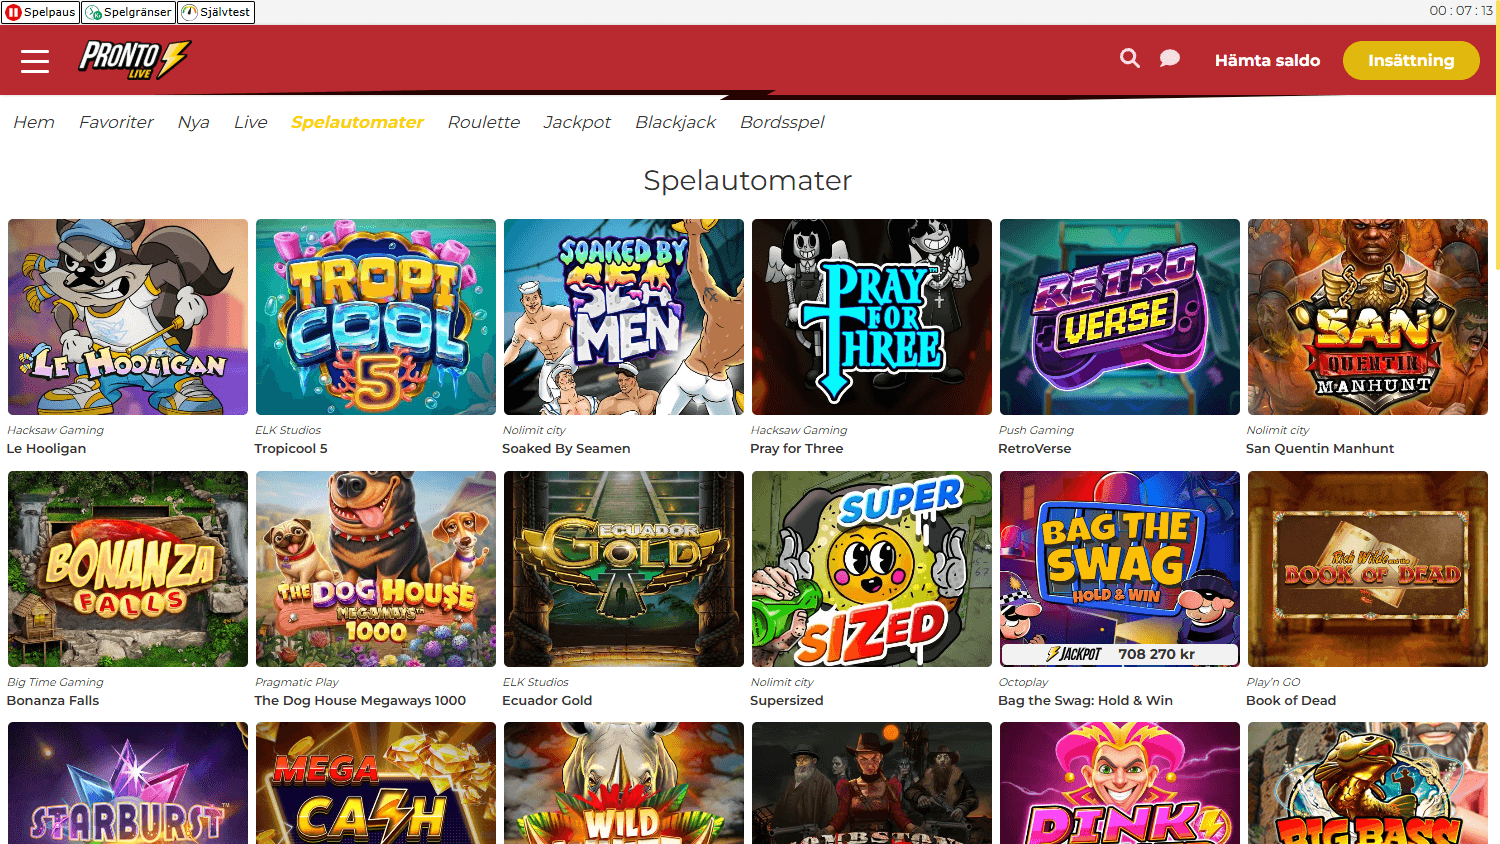1500x844 pixels.
Task: Click the Pray for Three title
Action: pos(797,448)
